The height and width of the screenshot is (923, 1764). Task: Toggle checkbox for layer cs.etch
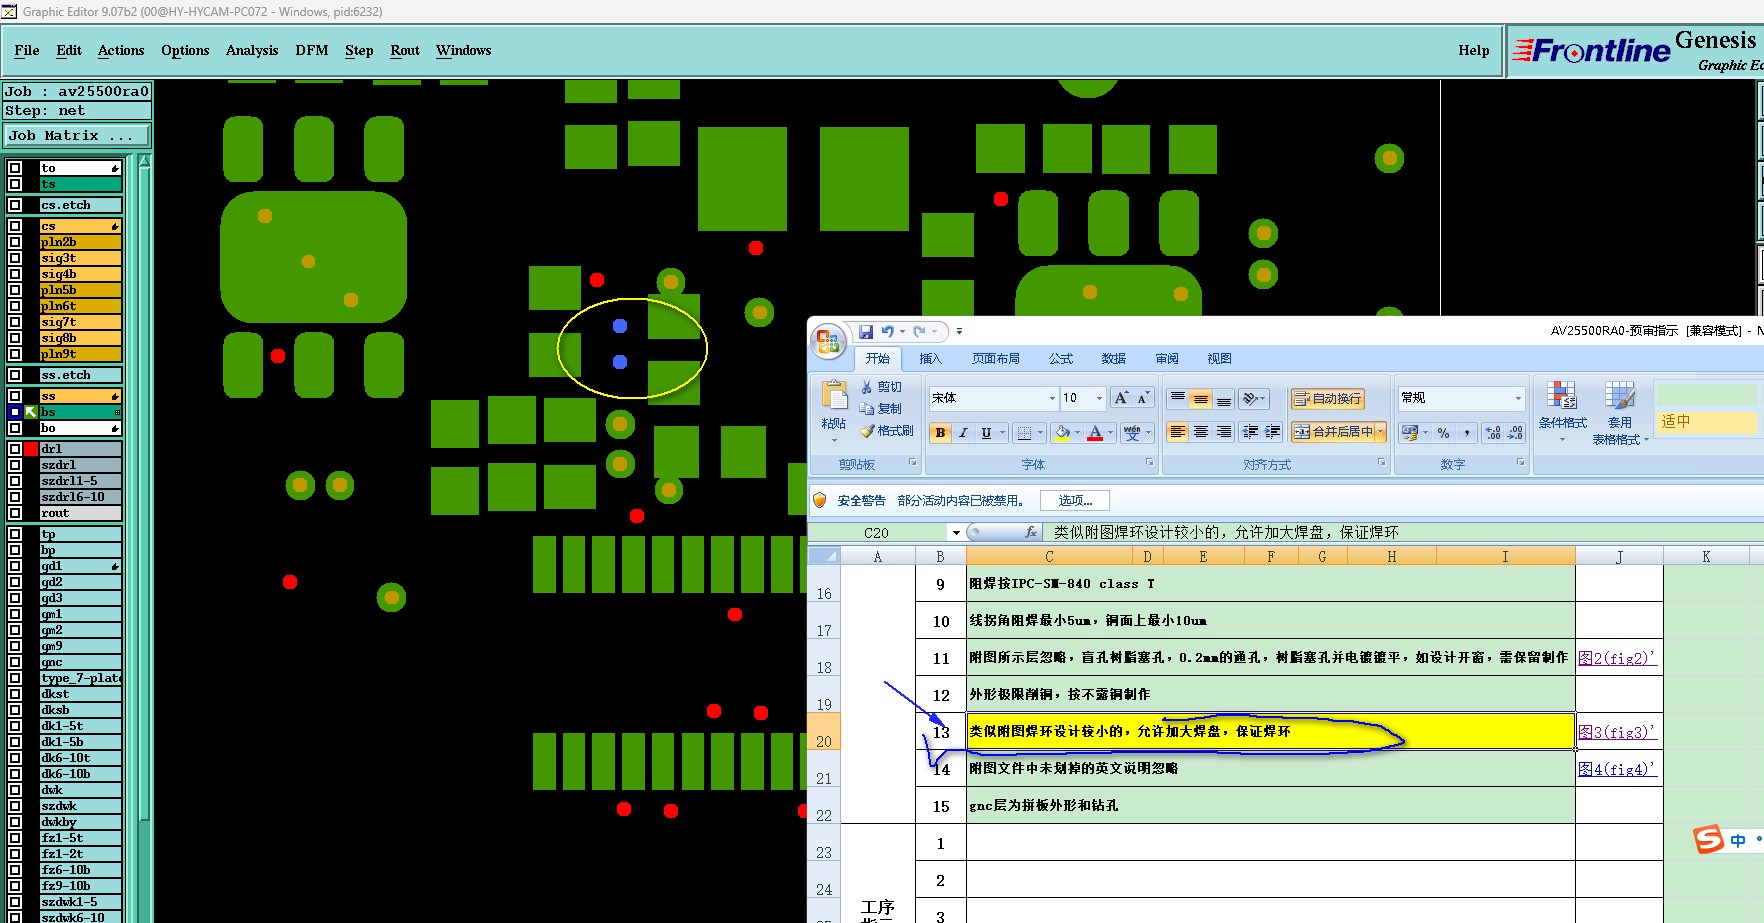[x=15, y=205]
